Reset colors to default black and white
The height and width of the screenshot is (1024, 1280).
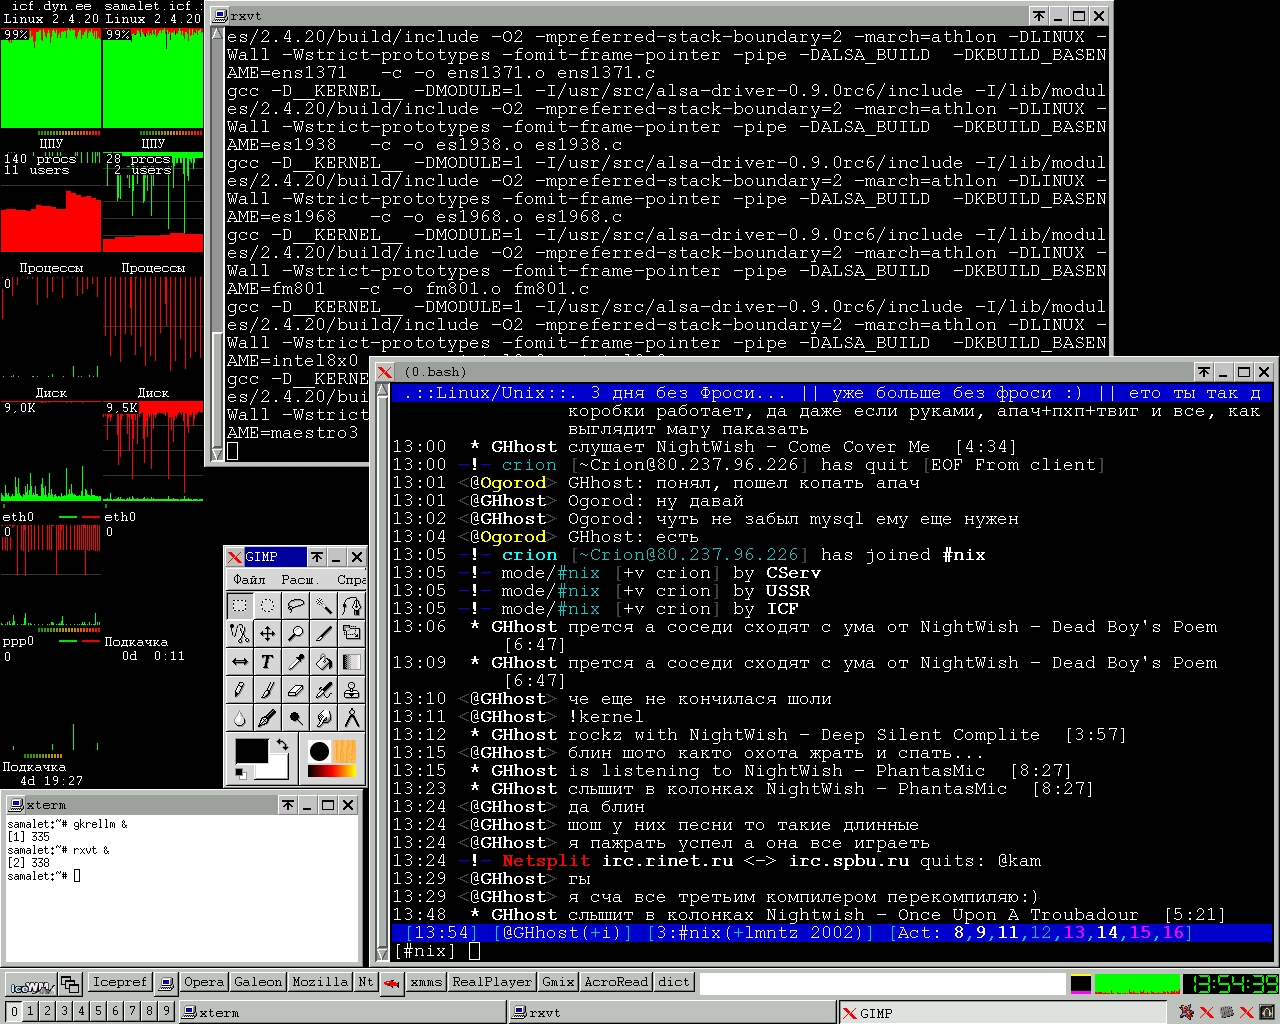point(241,773)
